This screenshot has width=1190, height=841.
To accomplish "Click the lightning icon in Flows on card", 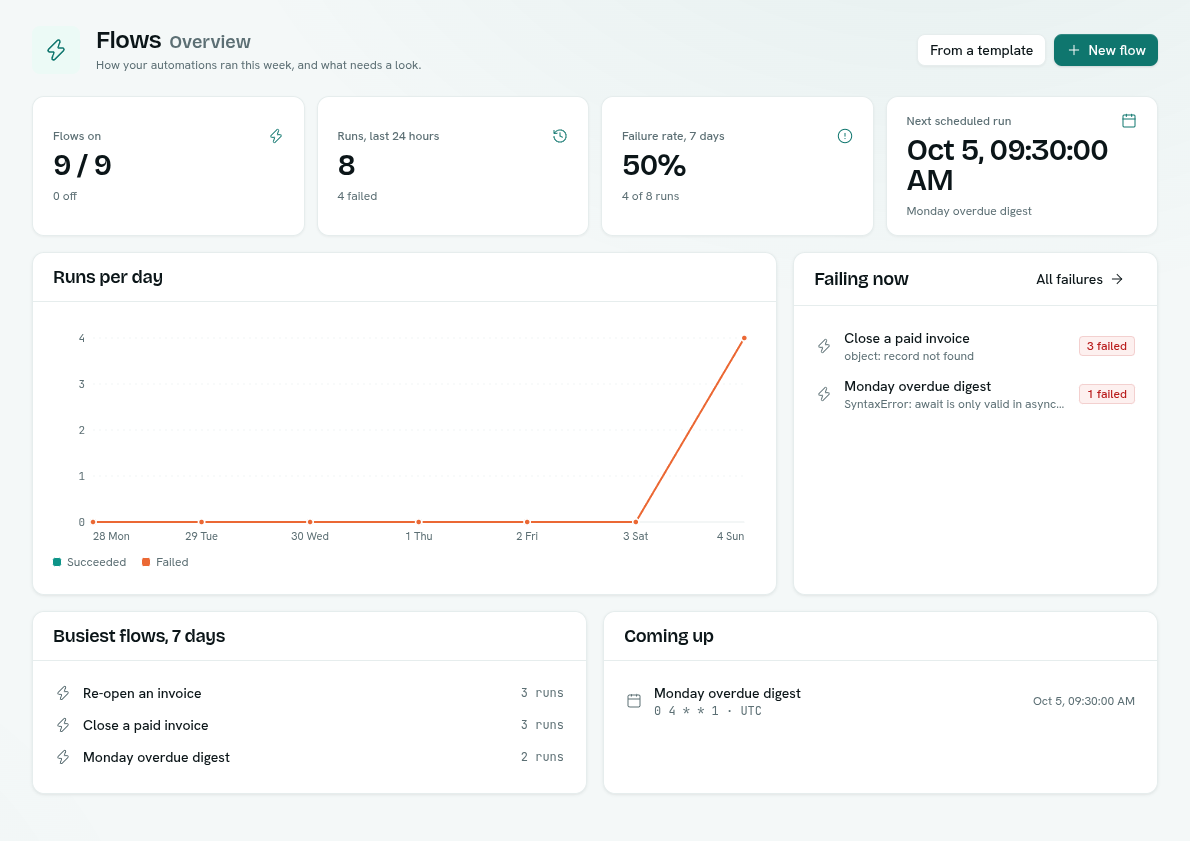I will (x=276, y=136).
